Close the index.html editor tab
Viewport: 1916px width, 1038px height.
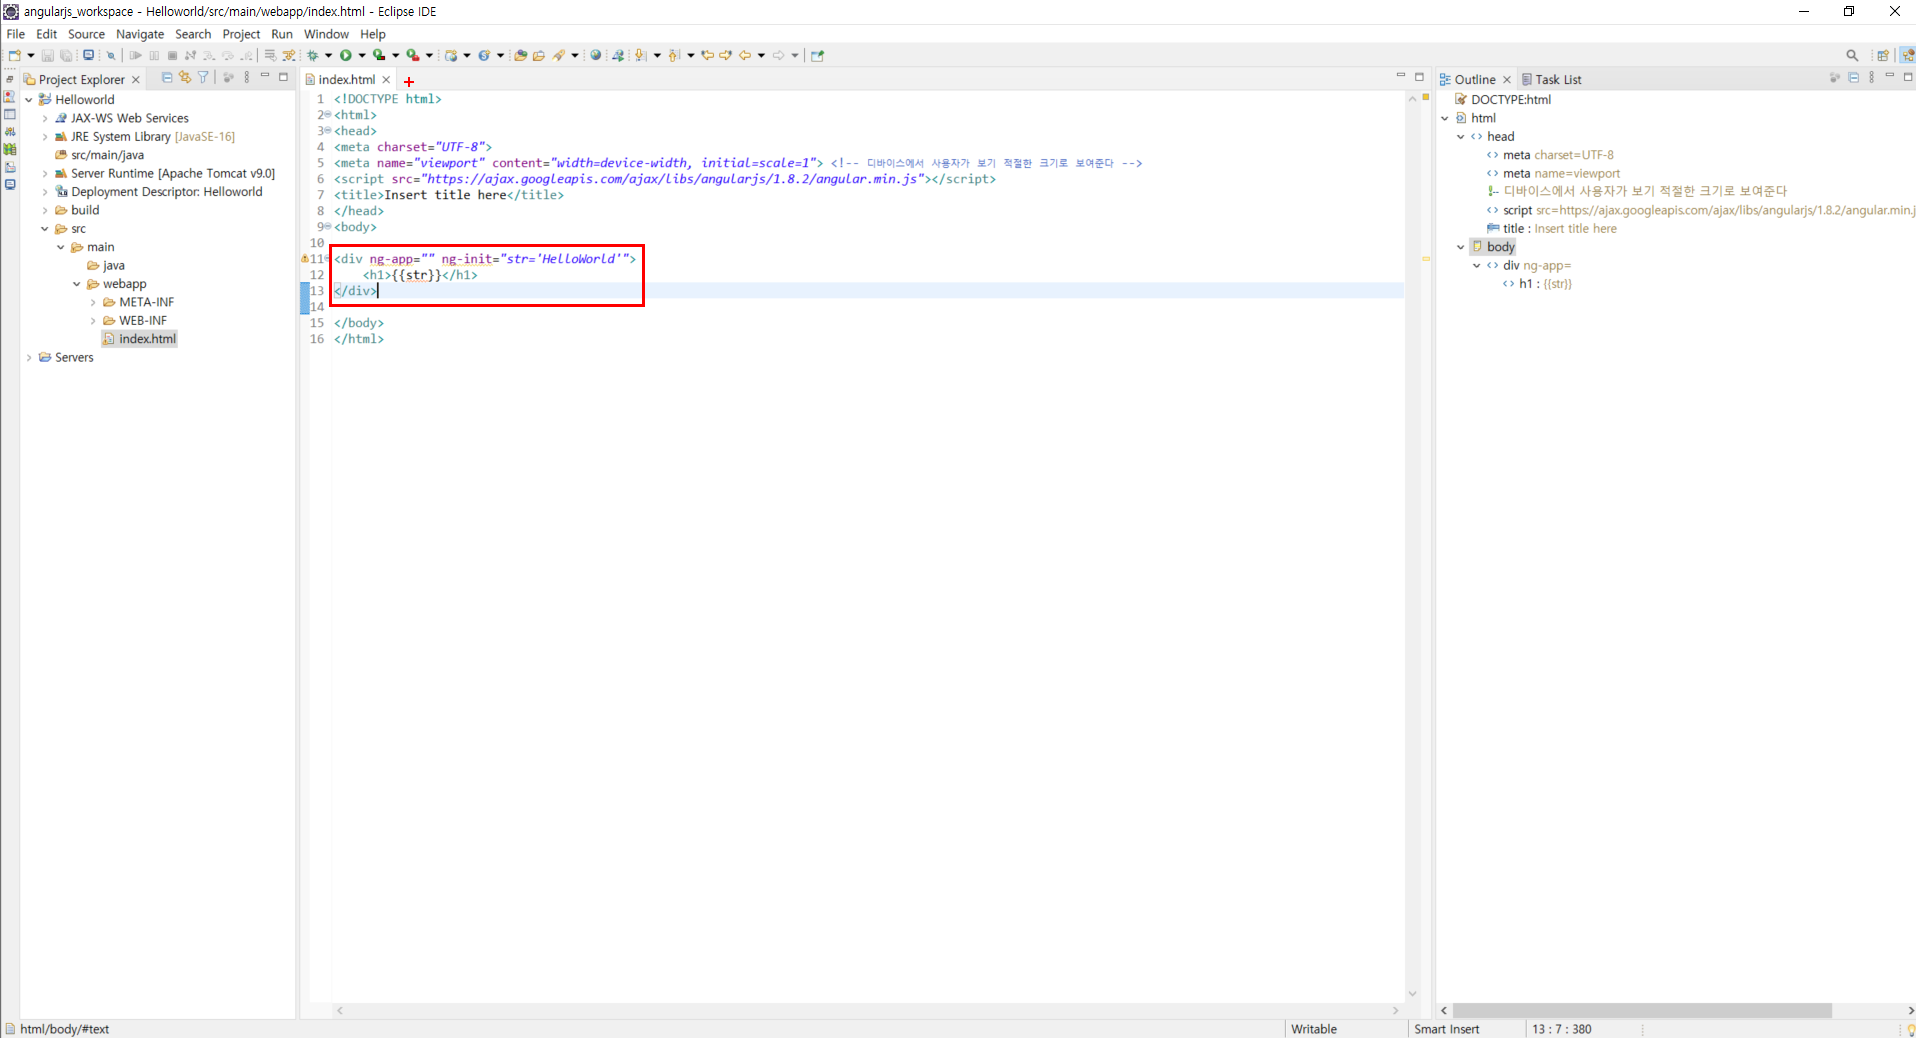pos(386,80)
